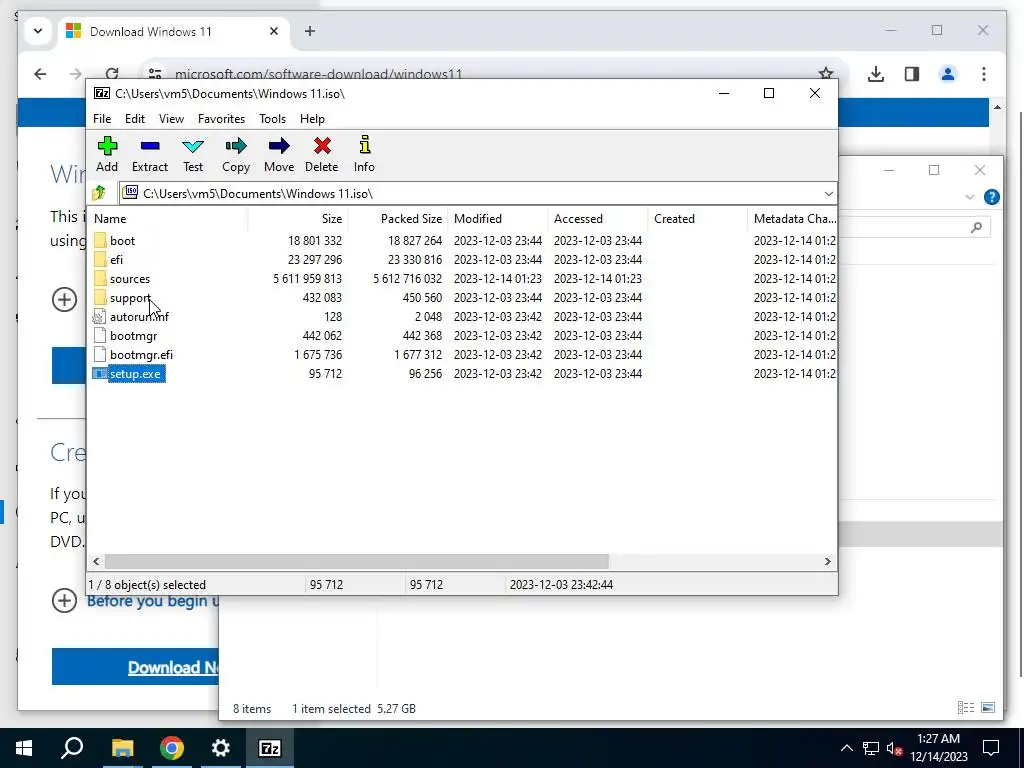Expand the 7-Zip address path dropdown
This screenshot has width=1024, height=768.
[x=828, y=193]
